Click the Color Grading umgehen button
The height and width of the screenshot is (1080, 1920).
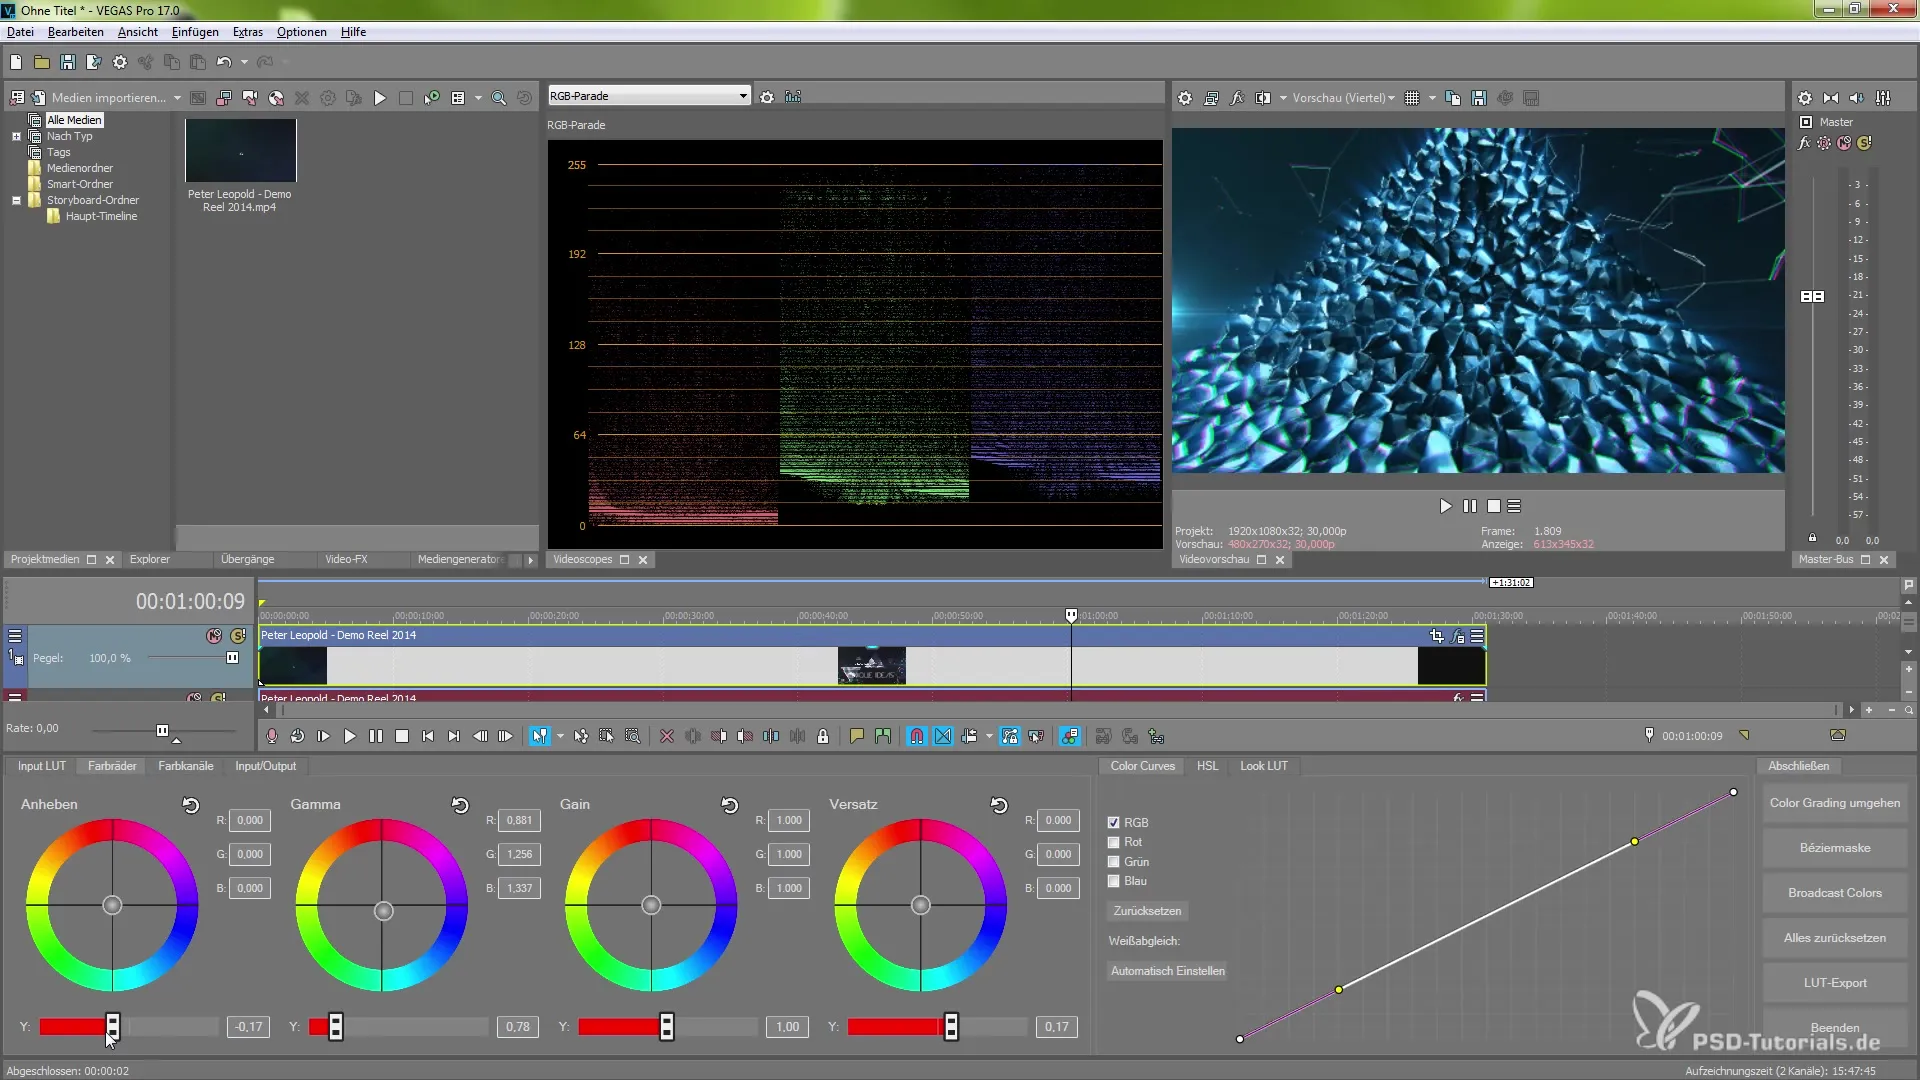tap(1835, 803)
